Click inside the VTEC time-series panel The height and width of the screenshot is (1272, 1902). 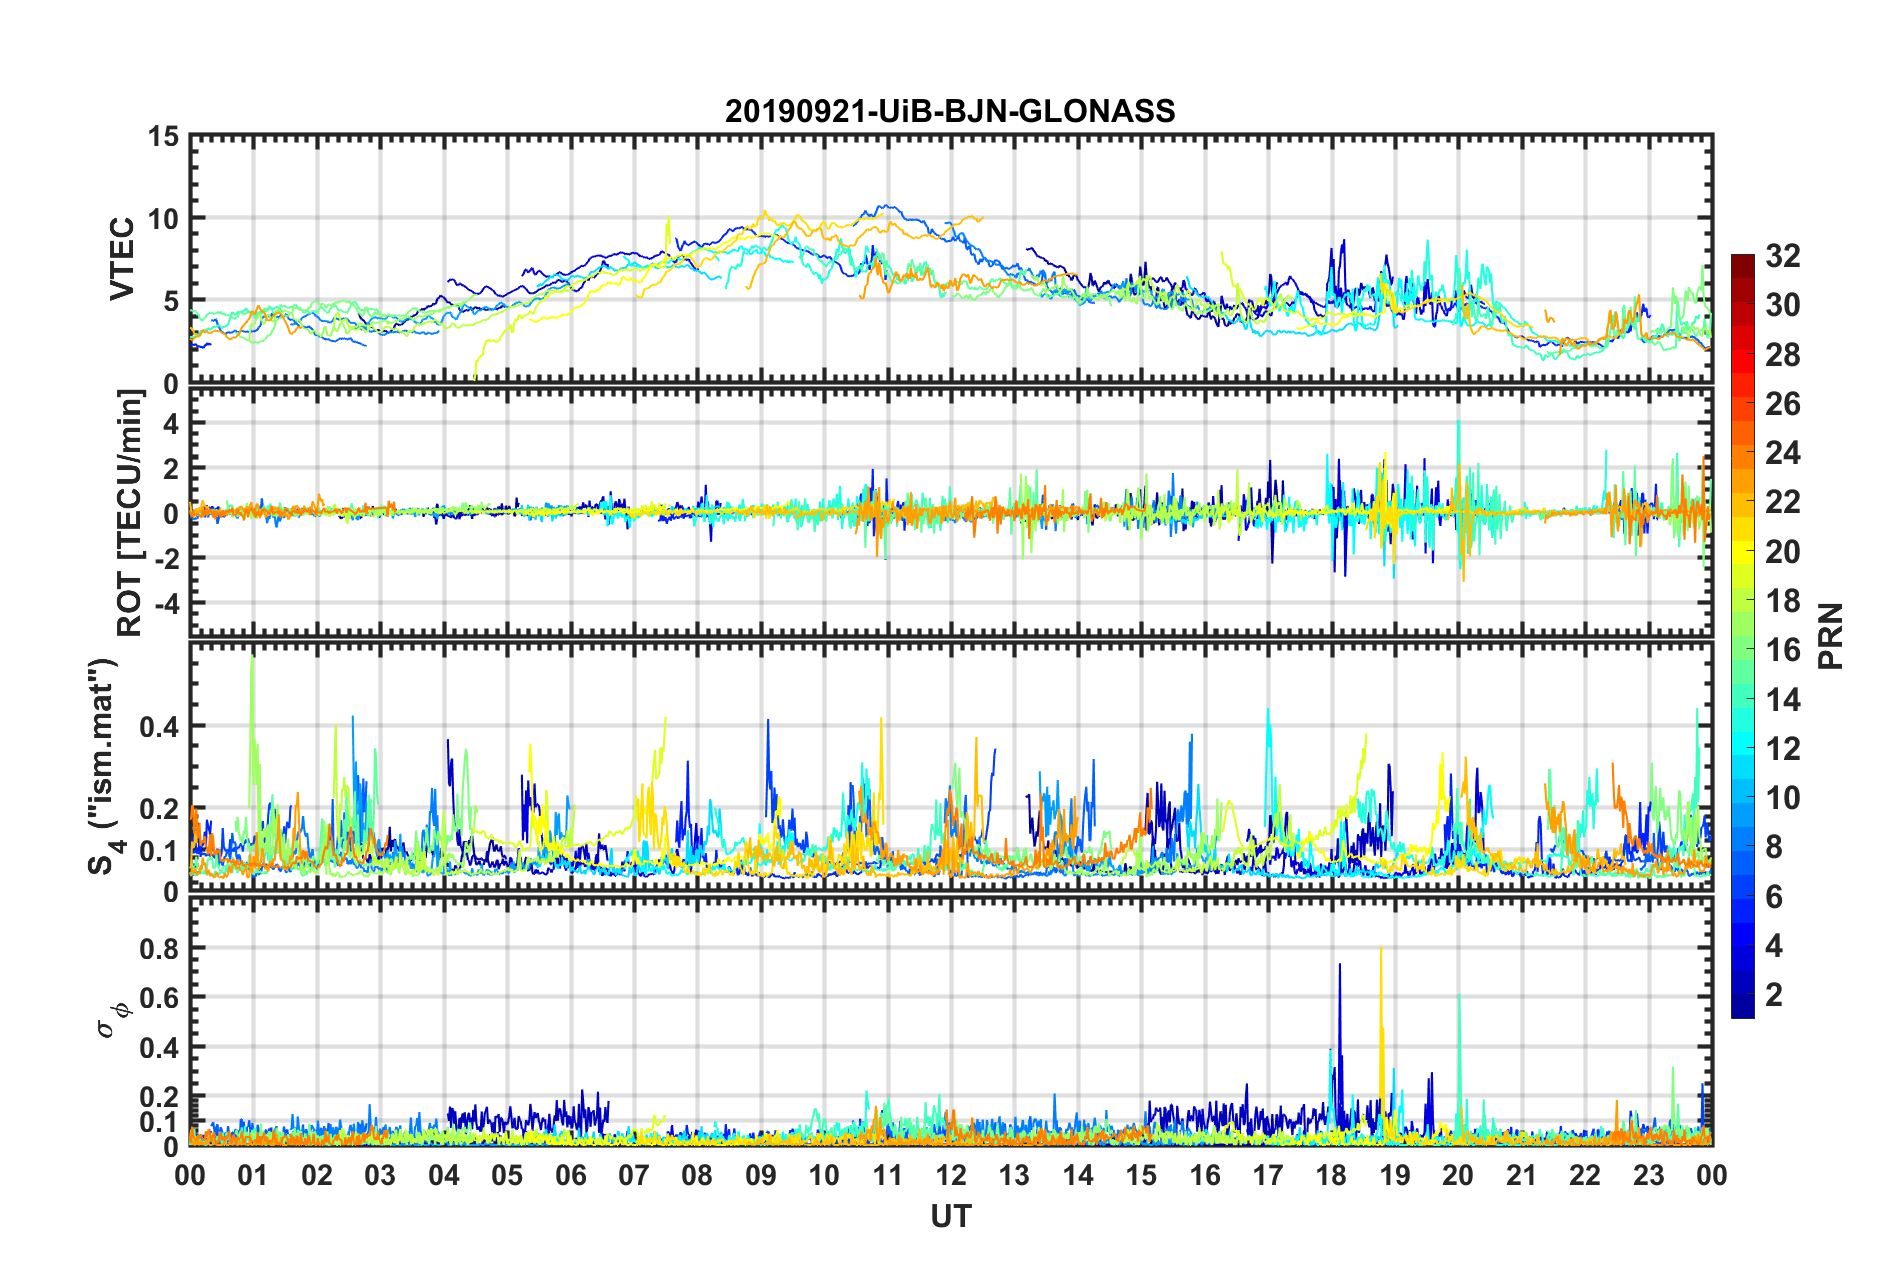951,259
